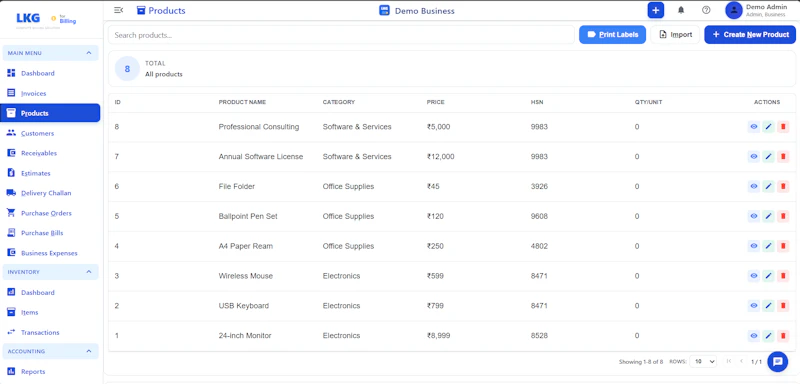Collapse the ACCOUNTING section
Viewport: 800px width, 384px height.
click(51, 351)
